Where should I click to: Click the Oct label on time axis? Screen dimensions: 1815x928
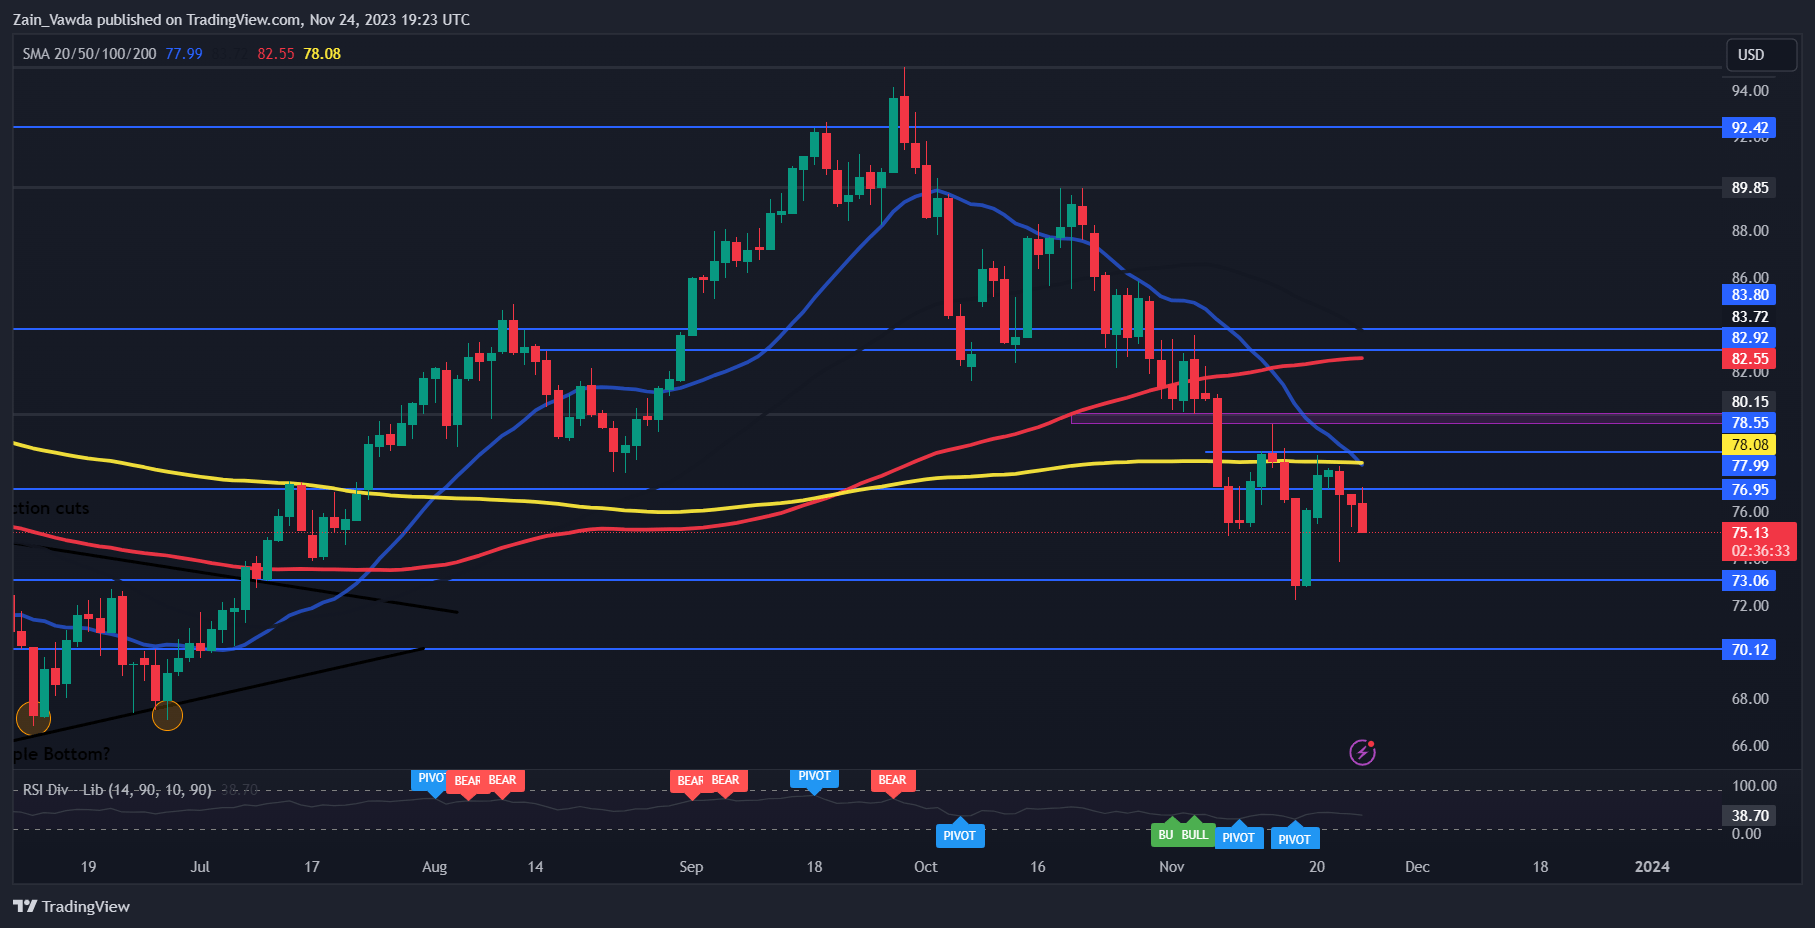tap(925, 867)
